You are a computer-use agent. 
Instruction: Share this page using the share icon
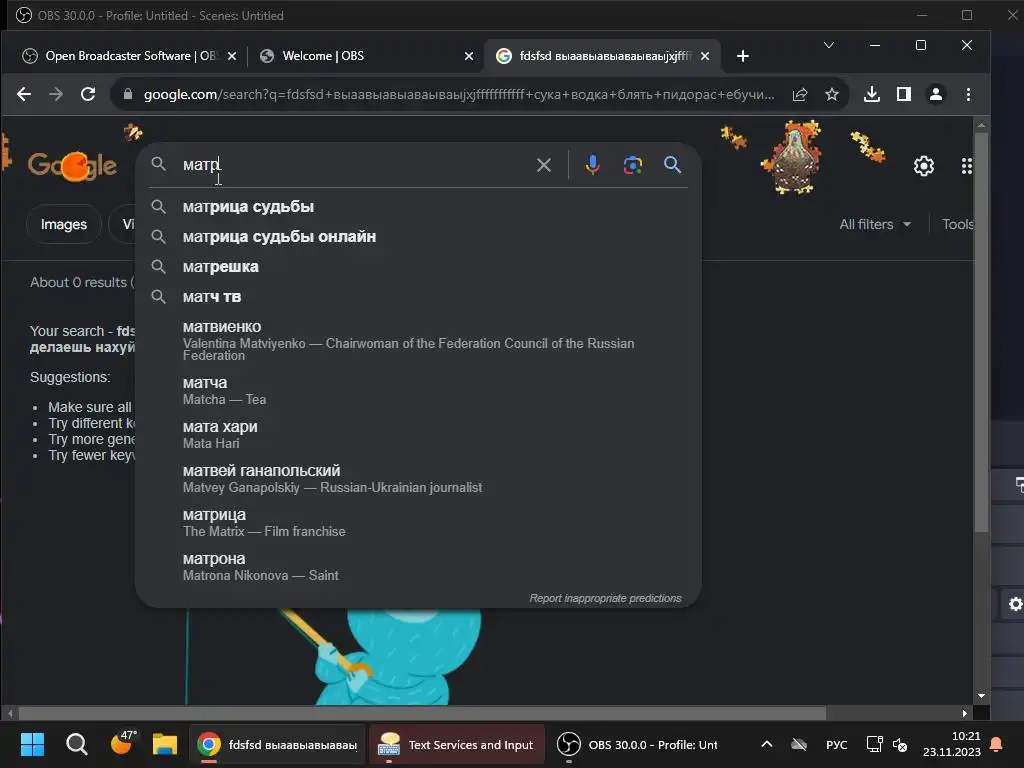[x=800, y=95]
